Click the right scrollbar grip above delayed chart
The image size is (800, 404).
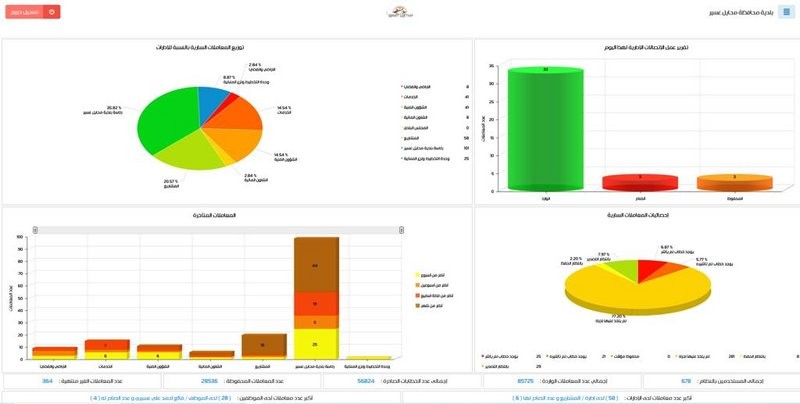400,229
